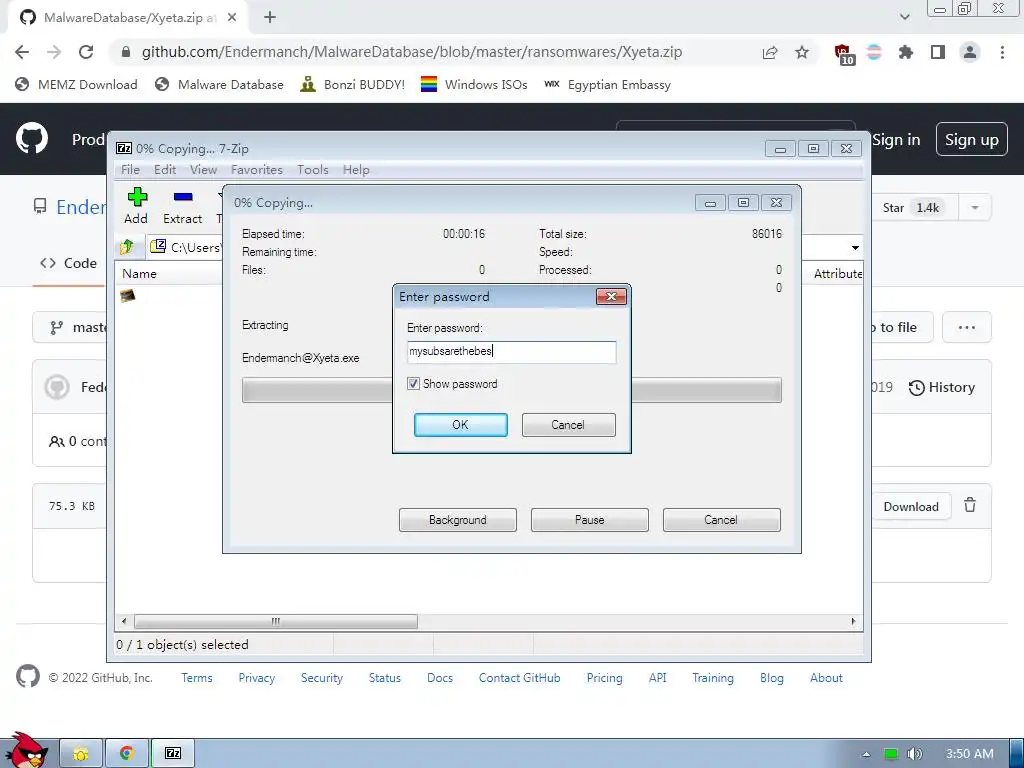Click the 7-Zip horizontal scrollbar thumb
The width and height of the screenshot is (1024, 768).
(x=276, y=621)
